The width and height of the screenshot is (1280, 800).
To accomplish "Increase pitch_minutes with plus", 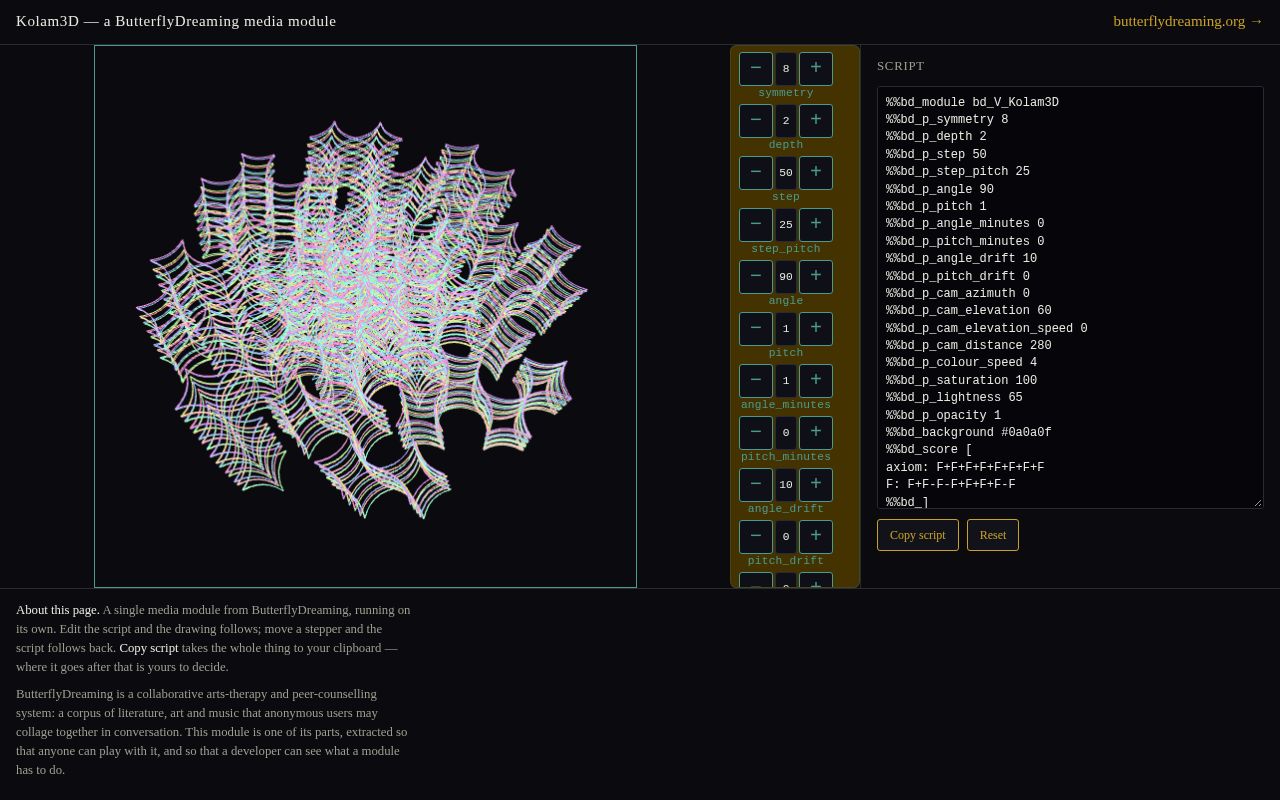I will coord(816,433).
